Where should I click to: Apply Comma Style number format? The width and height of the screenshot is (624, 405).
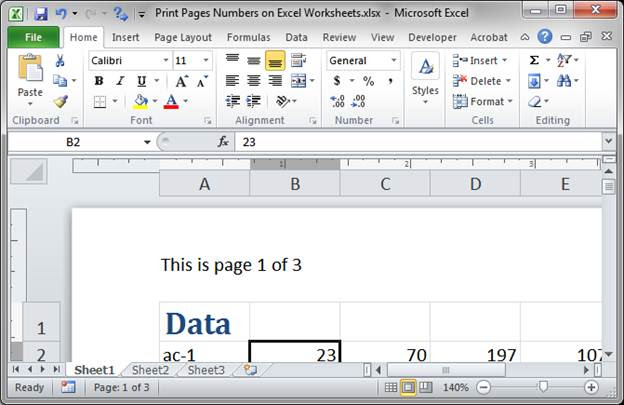pos(390,81)
